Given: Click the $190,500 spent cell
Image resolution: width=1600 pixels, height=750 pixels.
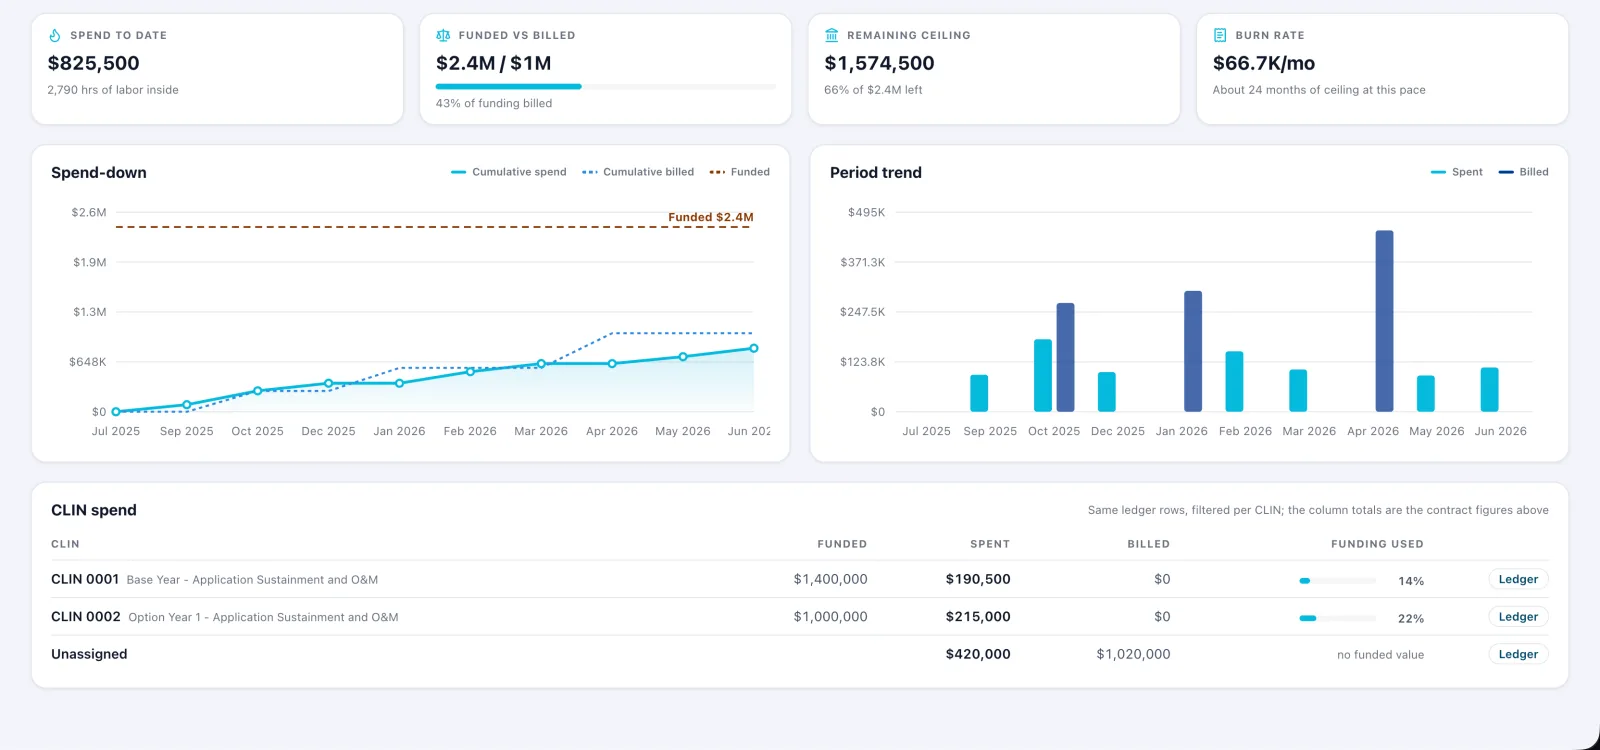Looking at the screenshot, I should tap(978, 579).
